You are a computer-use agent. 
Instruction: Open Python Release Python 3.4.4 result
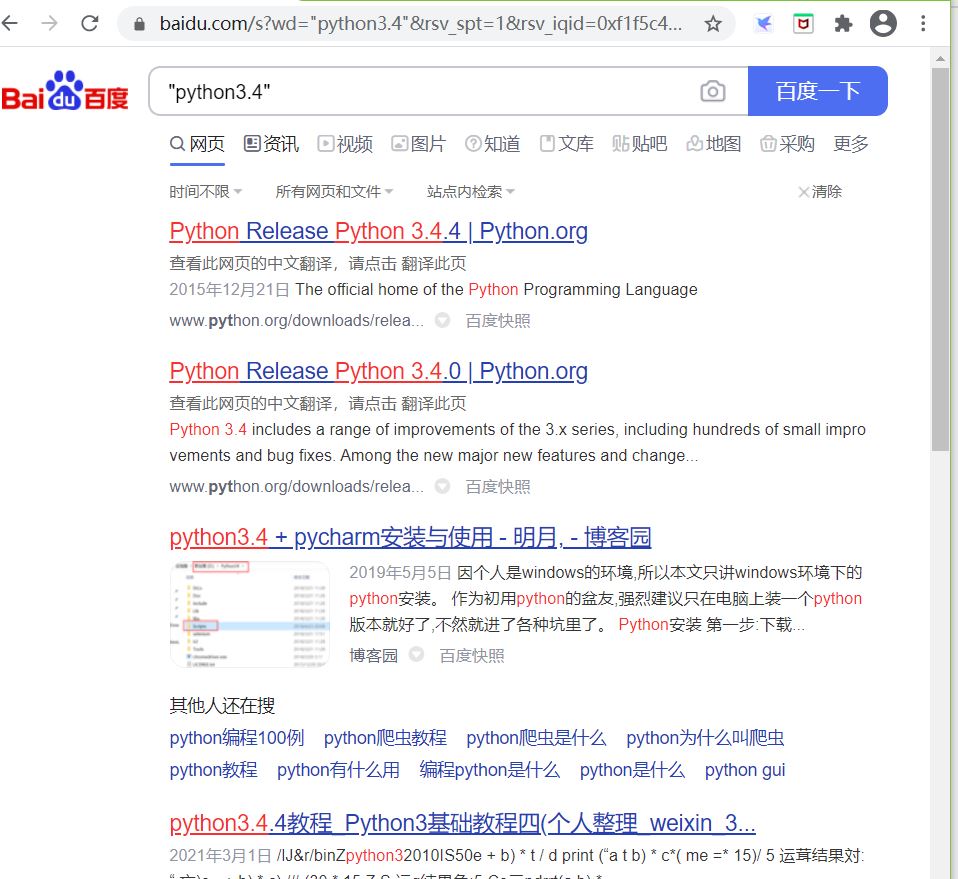[378, 232]
